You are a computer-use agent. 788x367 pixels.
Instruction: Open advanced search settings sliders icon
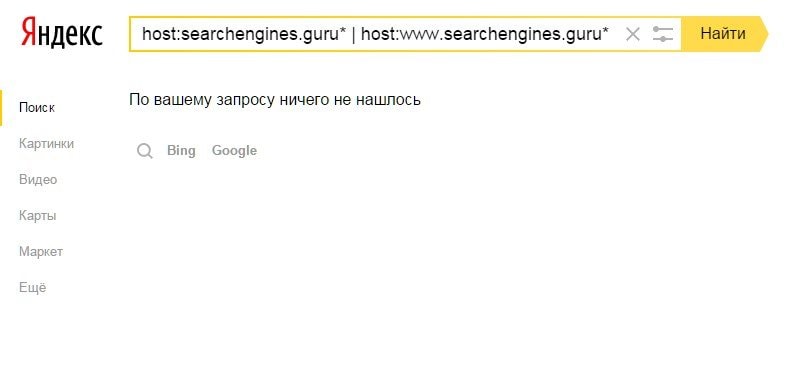click(662, 34)
